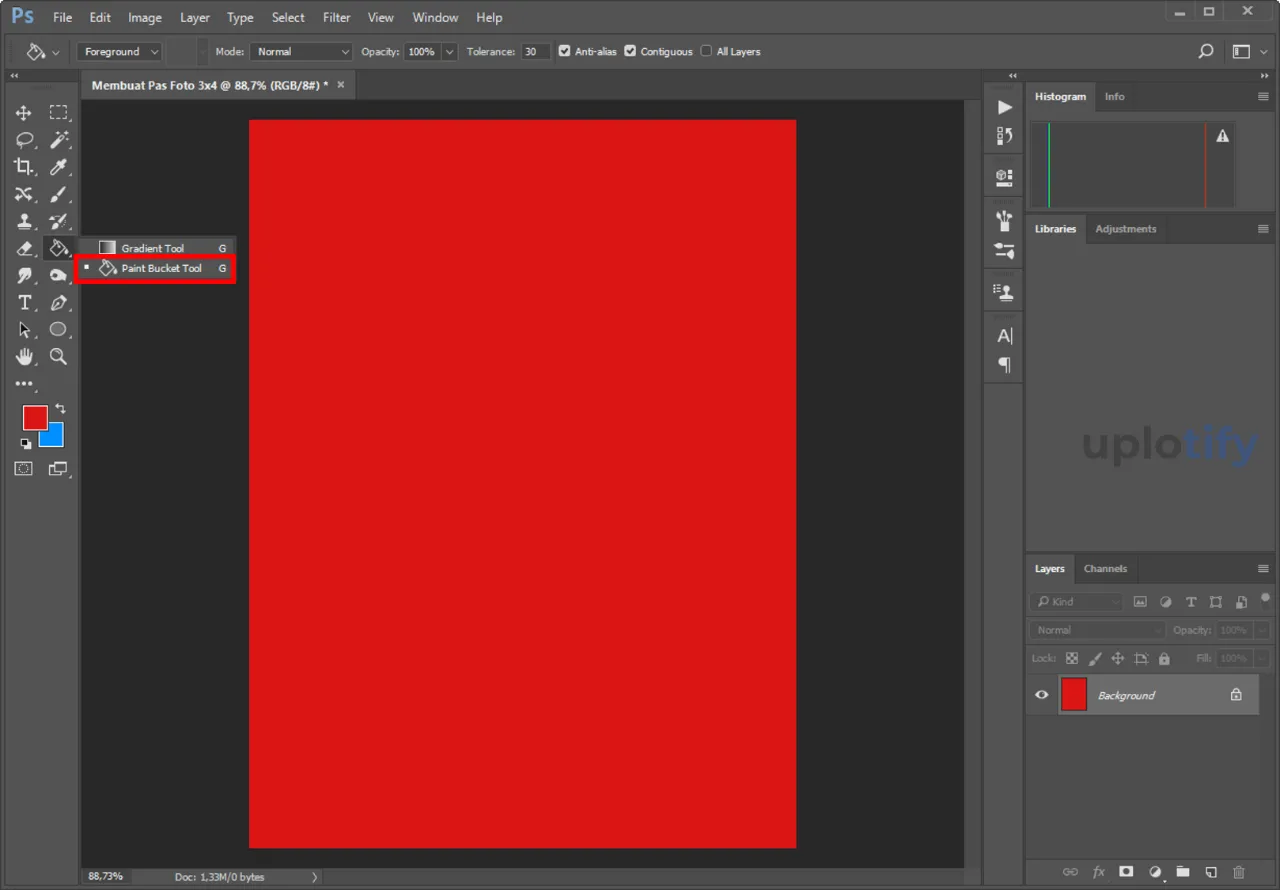Switch to the Channels tab

pyautogui.click(x=1105, y=568)
